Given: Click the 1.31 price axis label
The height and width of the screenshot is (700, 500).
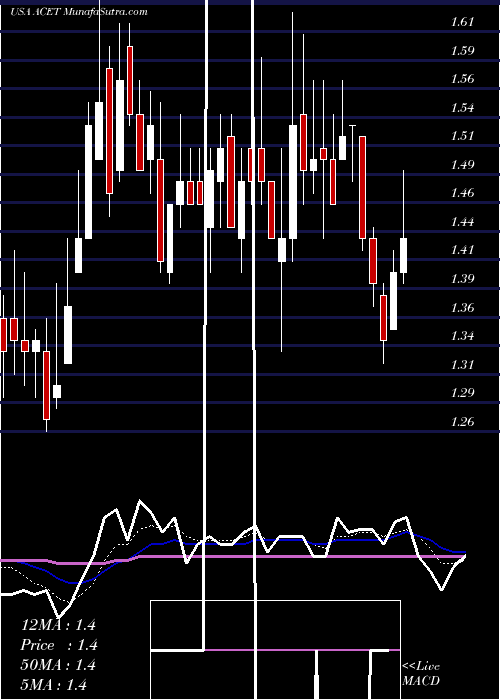Looking at the screenshot, I should pyautogui.click(x=462, y=365).
